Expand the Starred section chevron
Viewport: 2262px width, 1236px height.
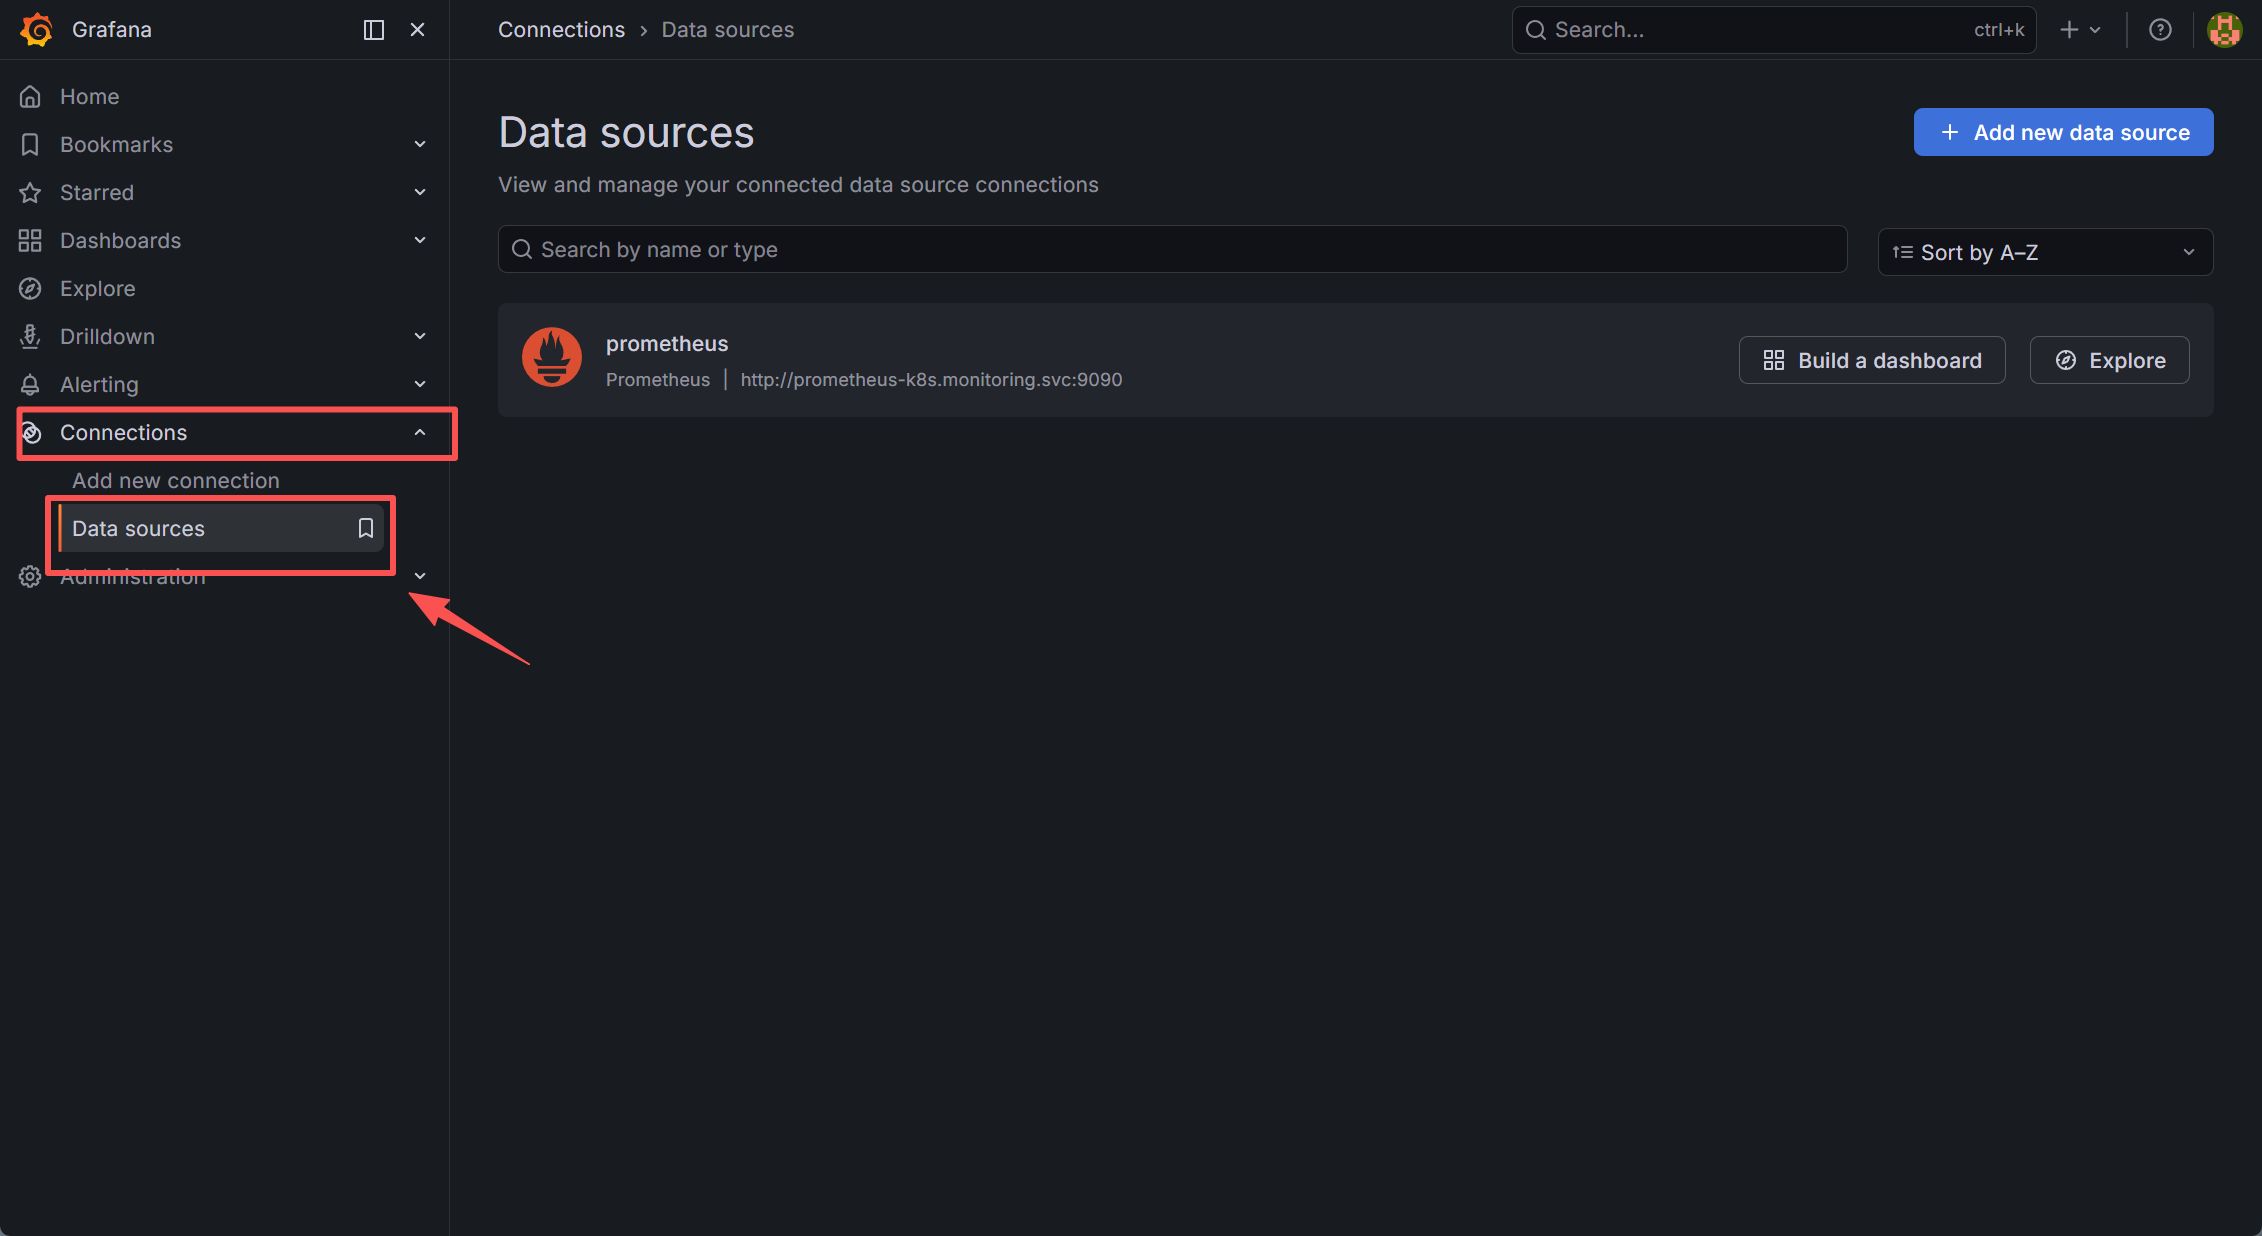(420, 193)
